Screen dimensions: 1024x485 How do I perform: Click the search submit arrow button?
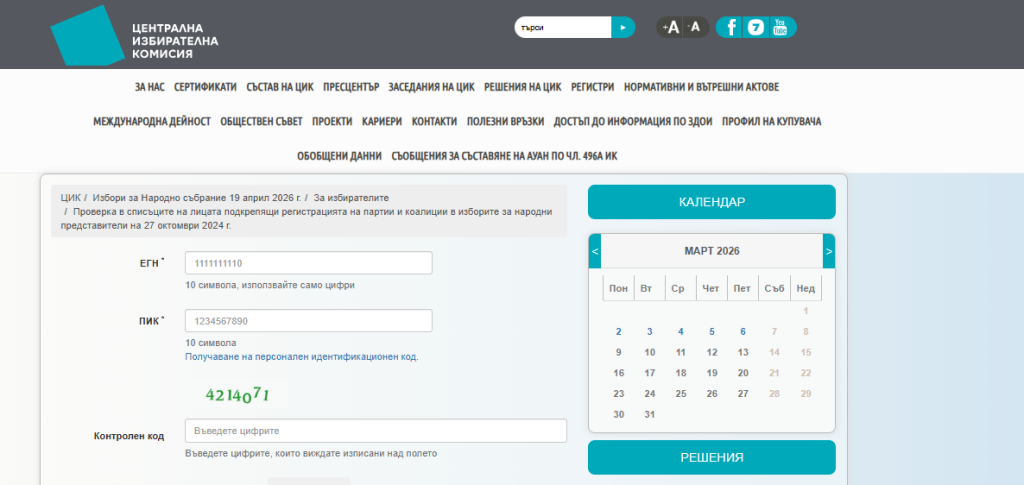click(x=622, y=28)
